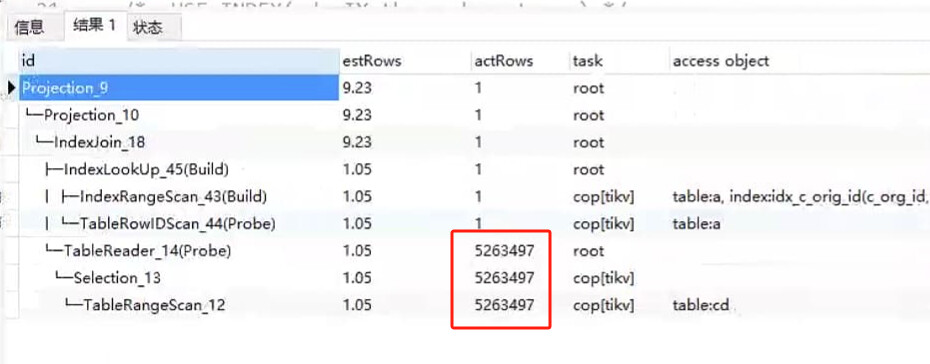Click estRows 9.23 in the Projection_10 row
The image size is (930, 364).
(357, 115)
